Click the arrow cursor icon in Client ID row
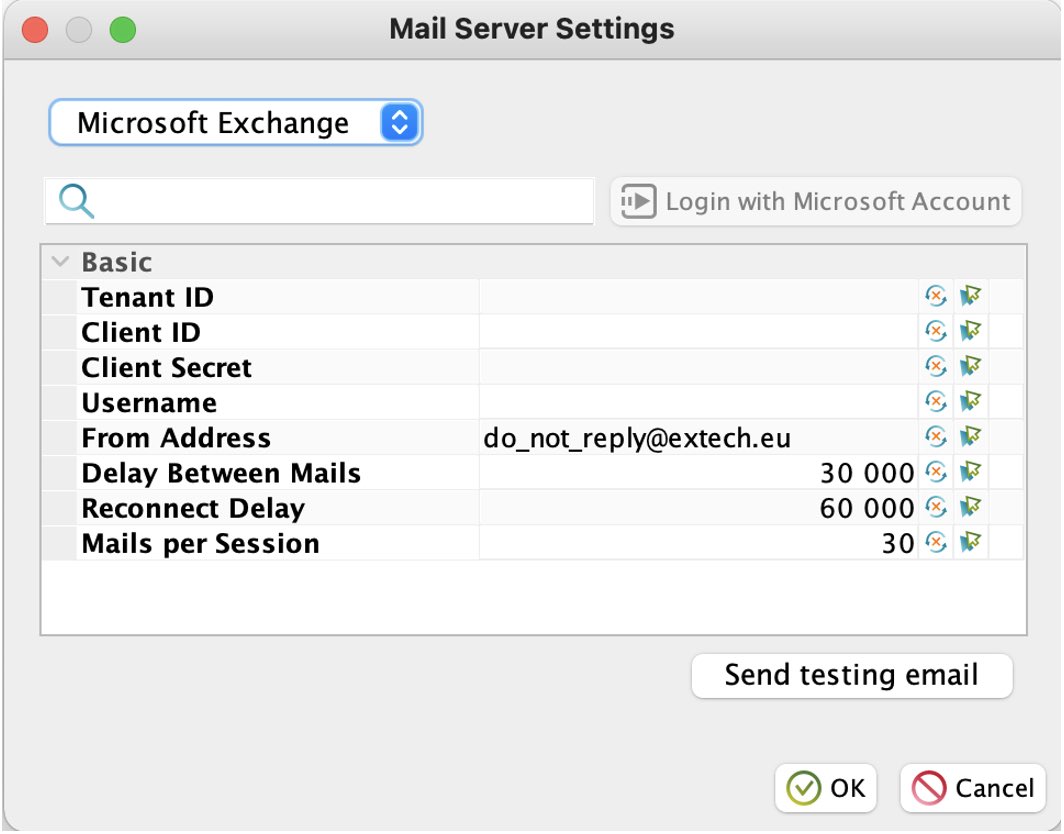Image resolution: width=1064 pixels, height=834 pixels. point(970,332)
